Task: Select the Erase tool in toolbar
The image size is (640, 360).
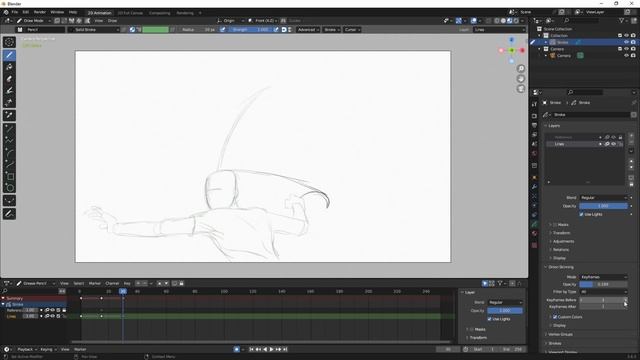Action: coord(9,79)
